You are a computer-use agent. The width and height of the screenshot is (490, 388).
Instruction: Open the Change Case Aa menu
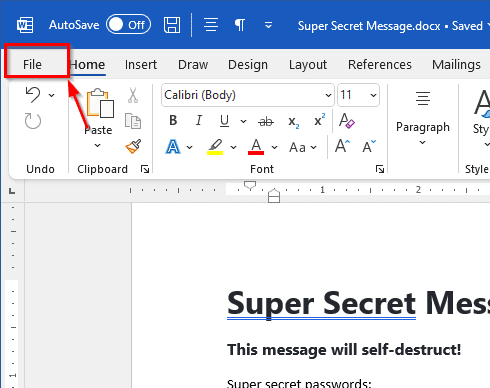point(303,147)
